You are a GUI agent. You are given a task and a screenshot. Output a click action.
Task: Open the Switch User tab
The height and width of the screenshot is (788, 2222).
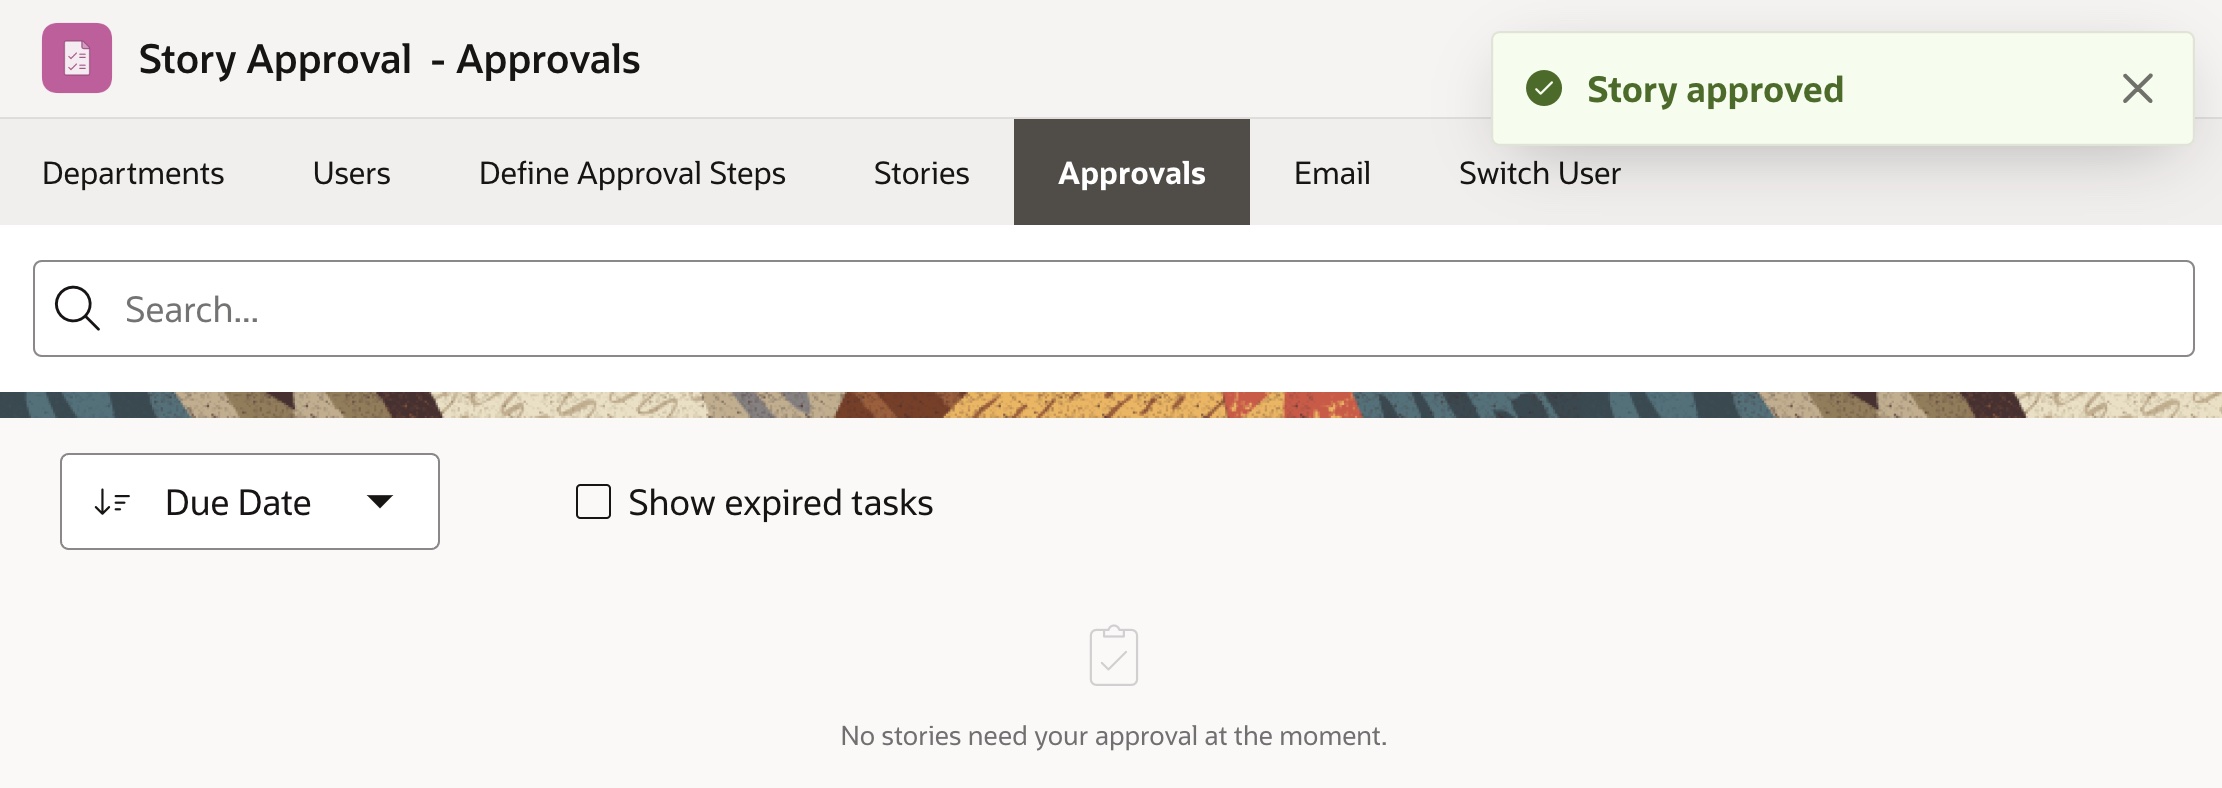click(x=1539, y=173)
